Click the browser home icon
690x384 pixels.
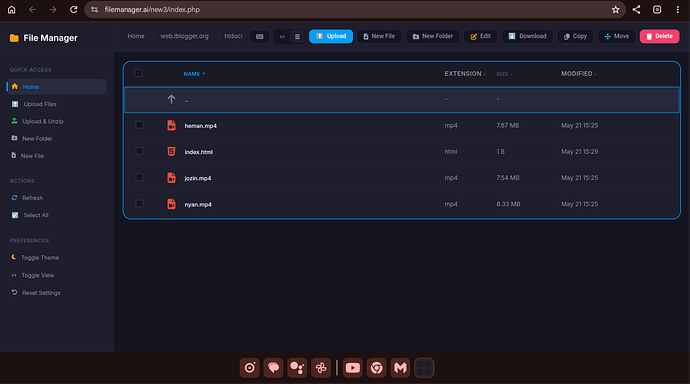point(11,10)
